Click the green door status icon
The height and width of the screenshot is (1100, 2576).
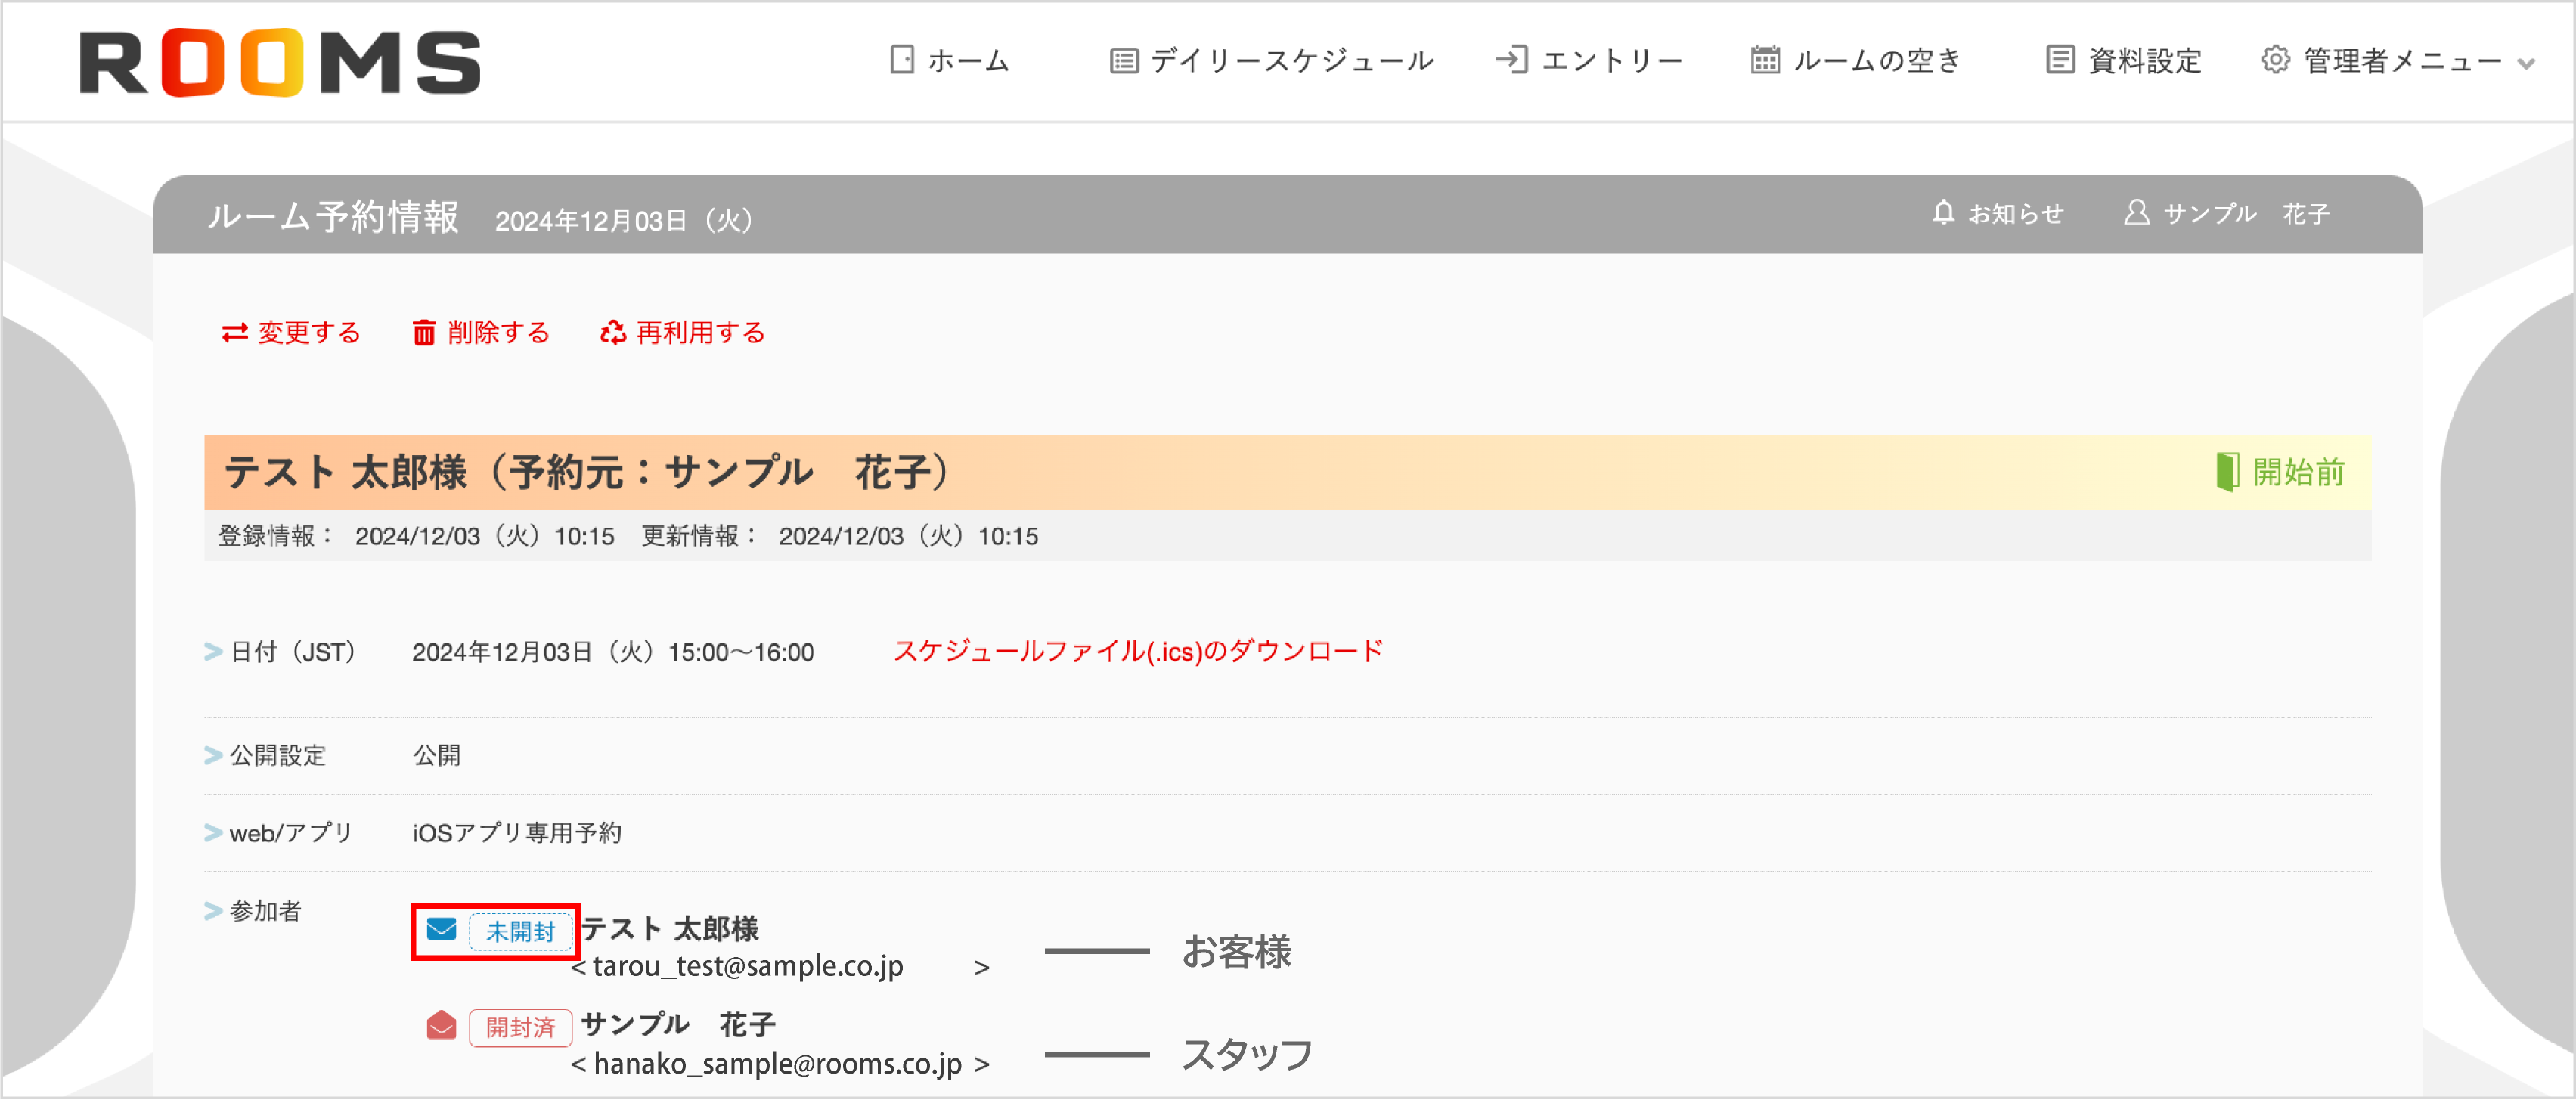2227,471
